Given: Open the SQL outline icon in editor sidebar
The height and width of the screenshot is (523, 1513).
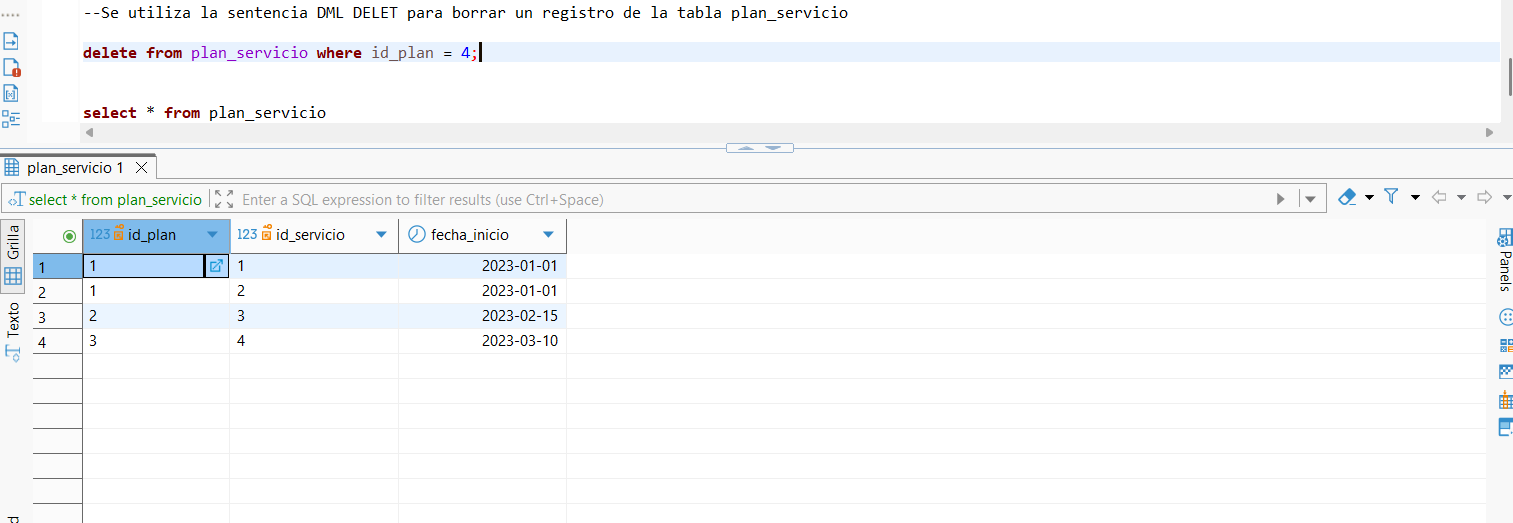Looking at the screenshot, I should pos(11,119).
